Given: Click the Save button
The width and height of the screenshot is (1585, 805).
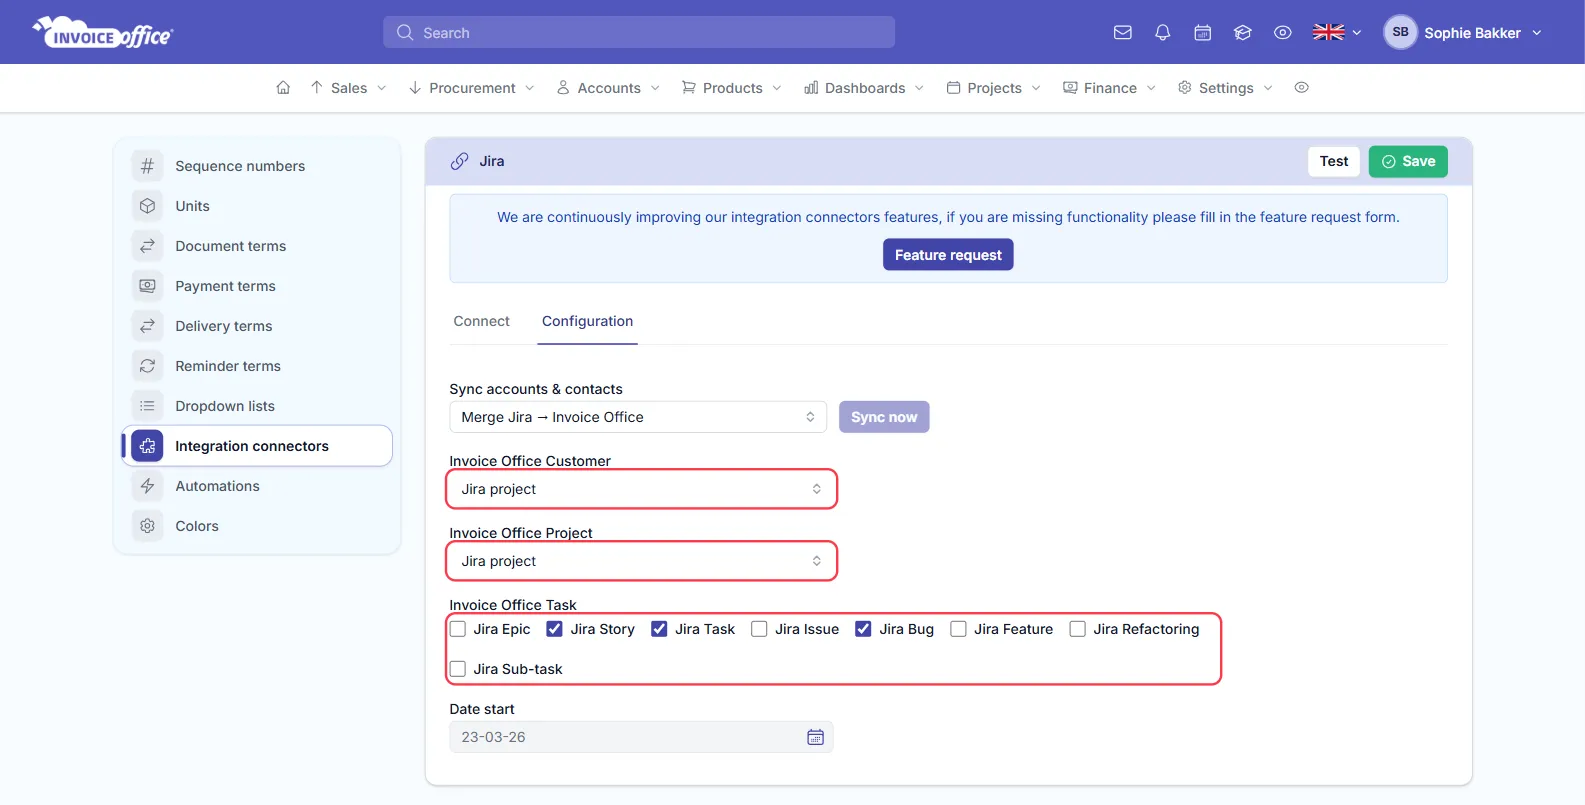Looking at the screenshot, I should pos(1408,162).
